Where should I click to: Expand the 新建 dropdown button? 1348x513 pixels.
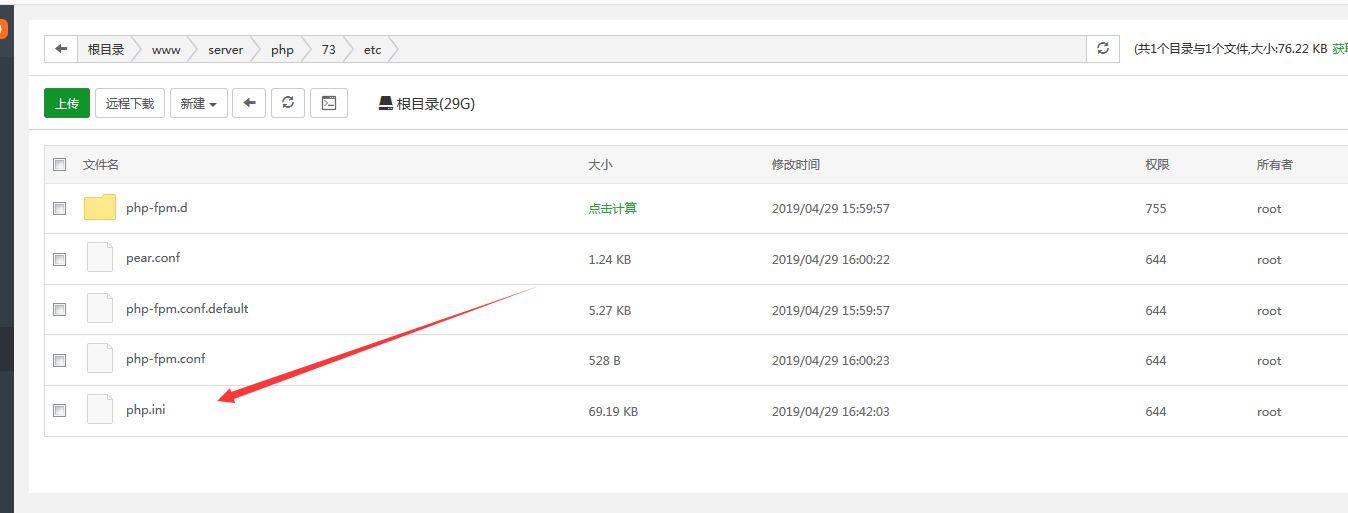(199, 103)
